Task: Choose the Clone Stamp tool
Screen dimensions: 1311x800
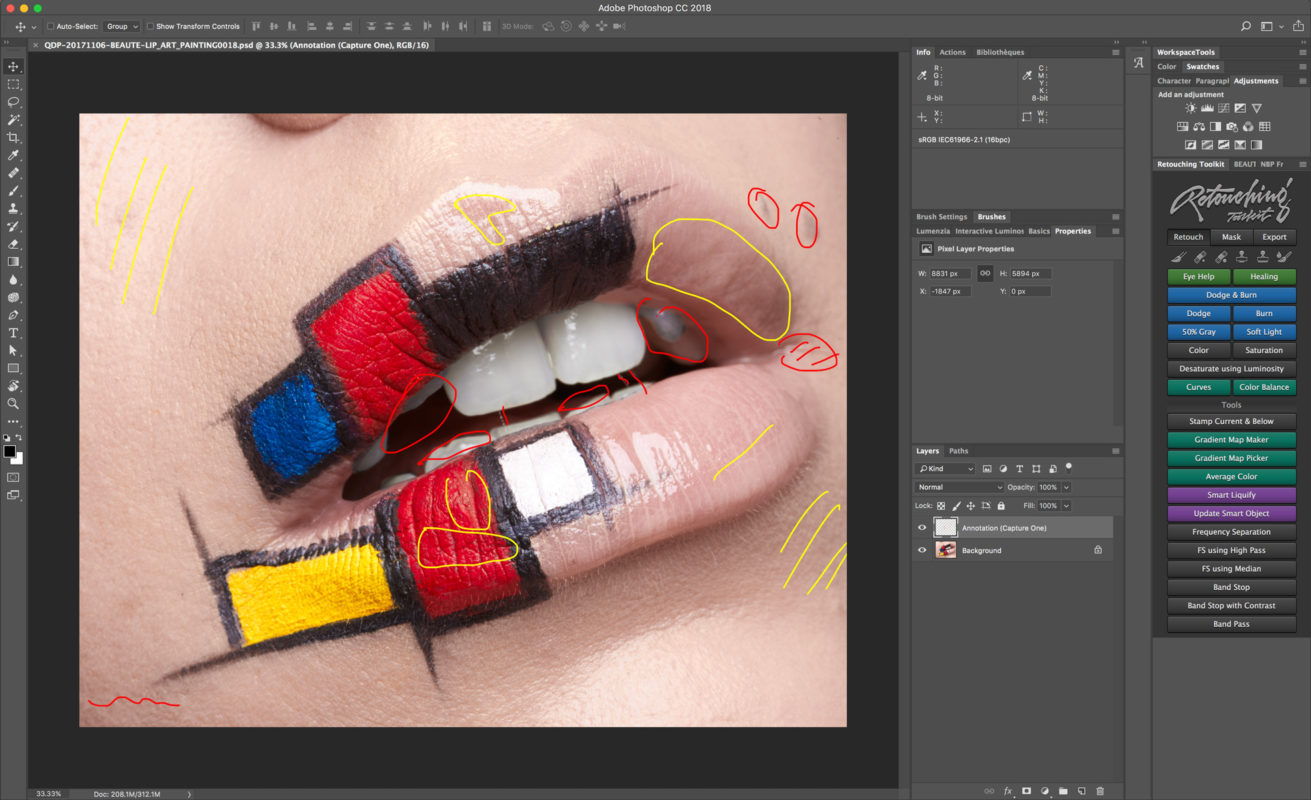Action: tap(14, 208)
